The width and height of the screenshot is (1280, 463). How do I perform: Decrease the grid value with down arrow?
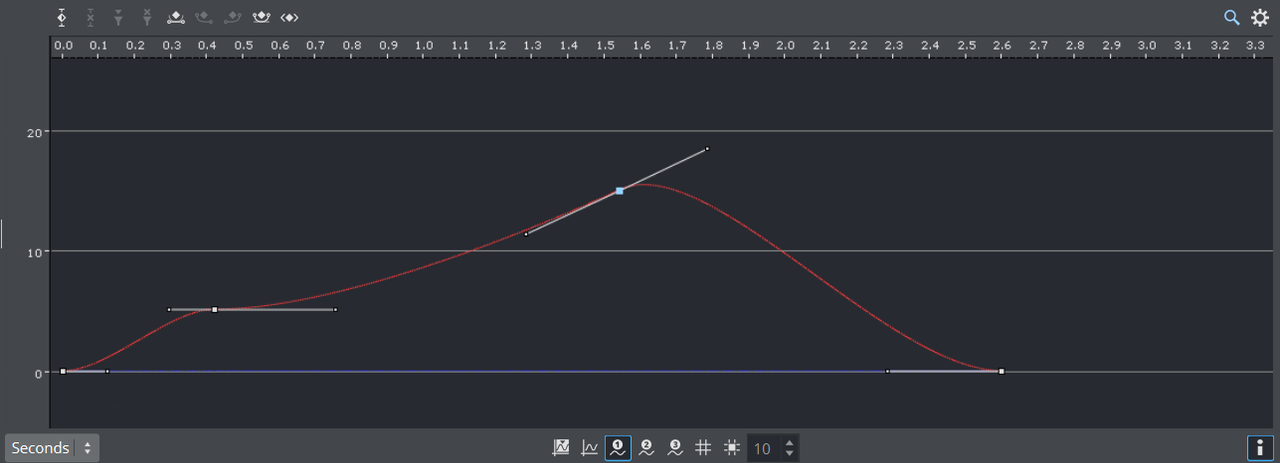coord(790,454)
